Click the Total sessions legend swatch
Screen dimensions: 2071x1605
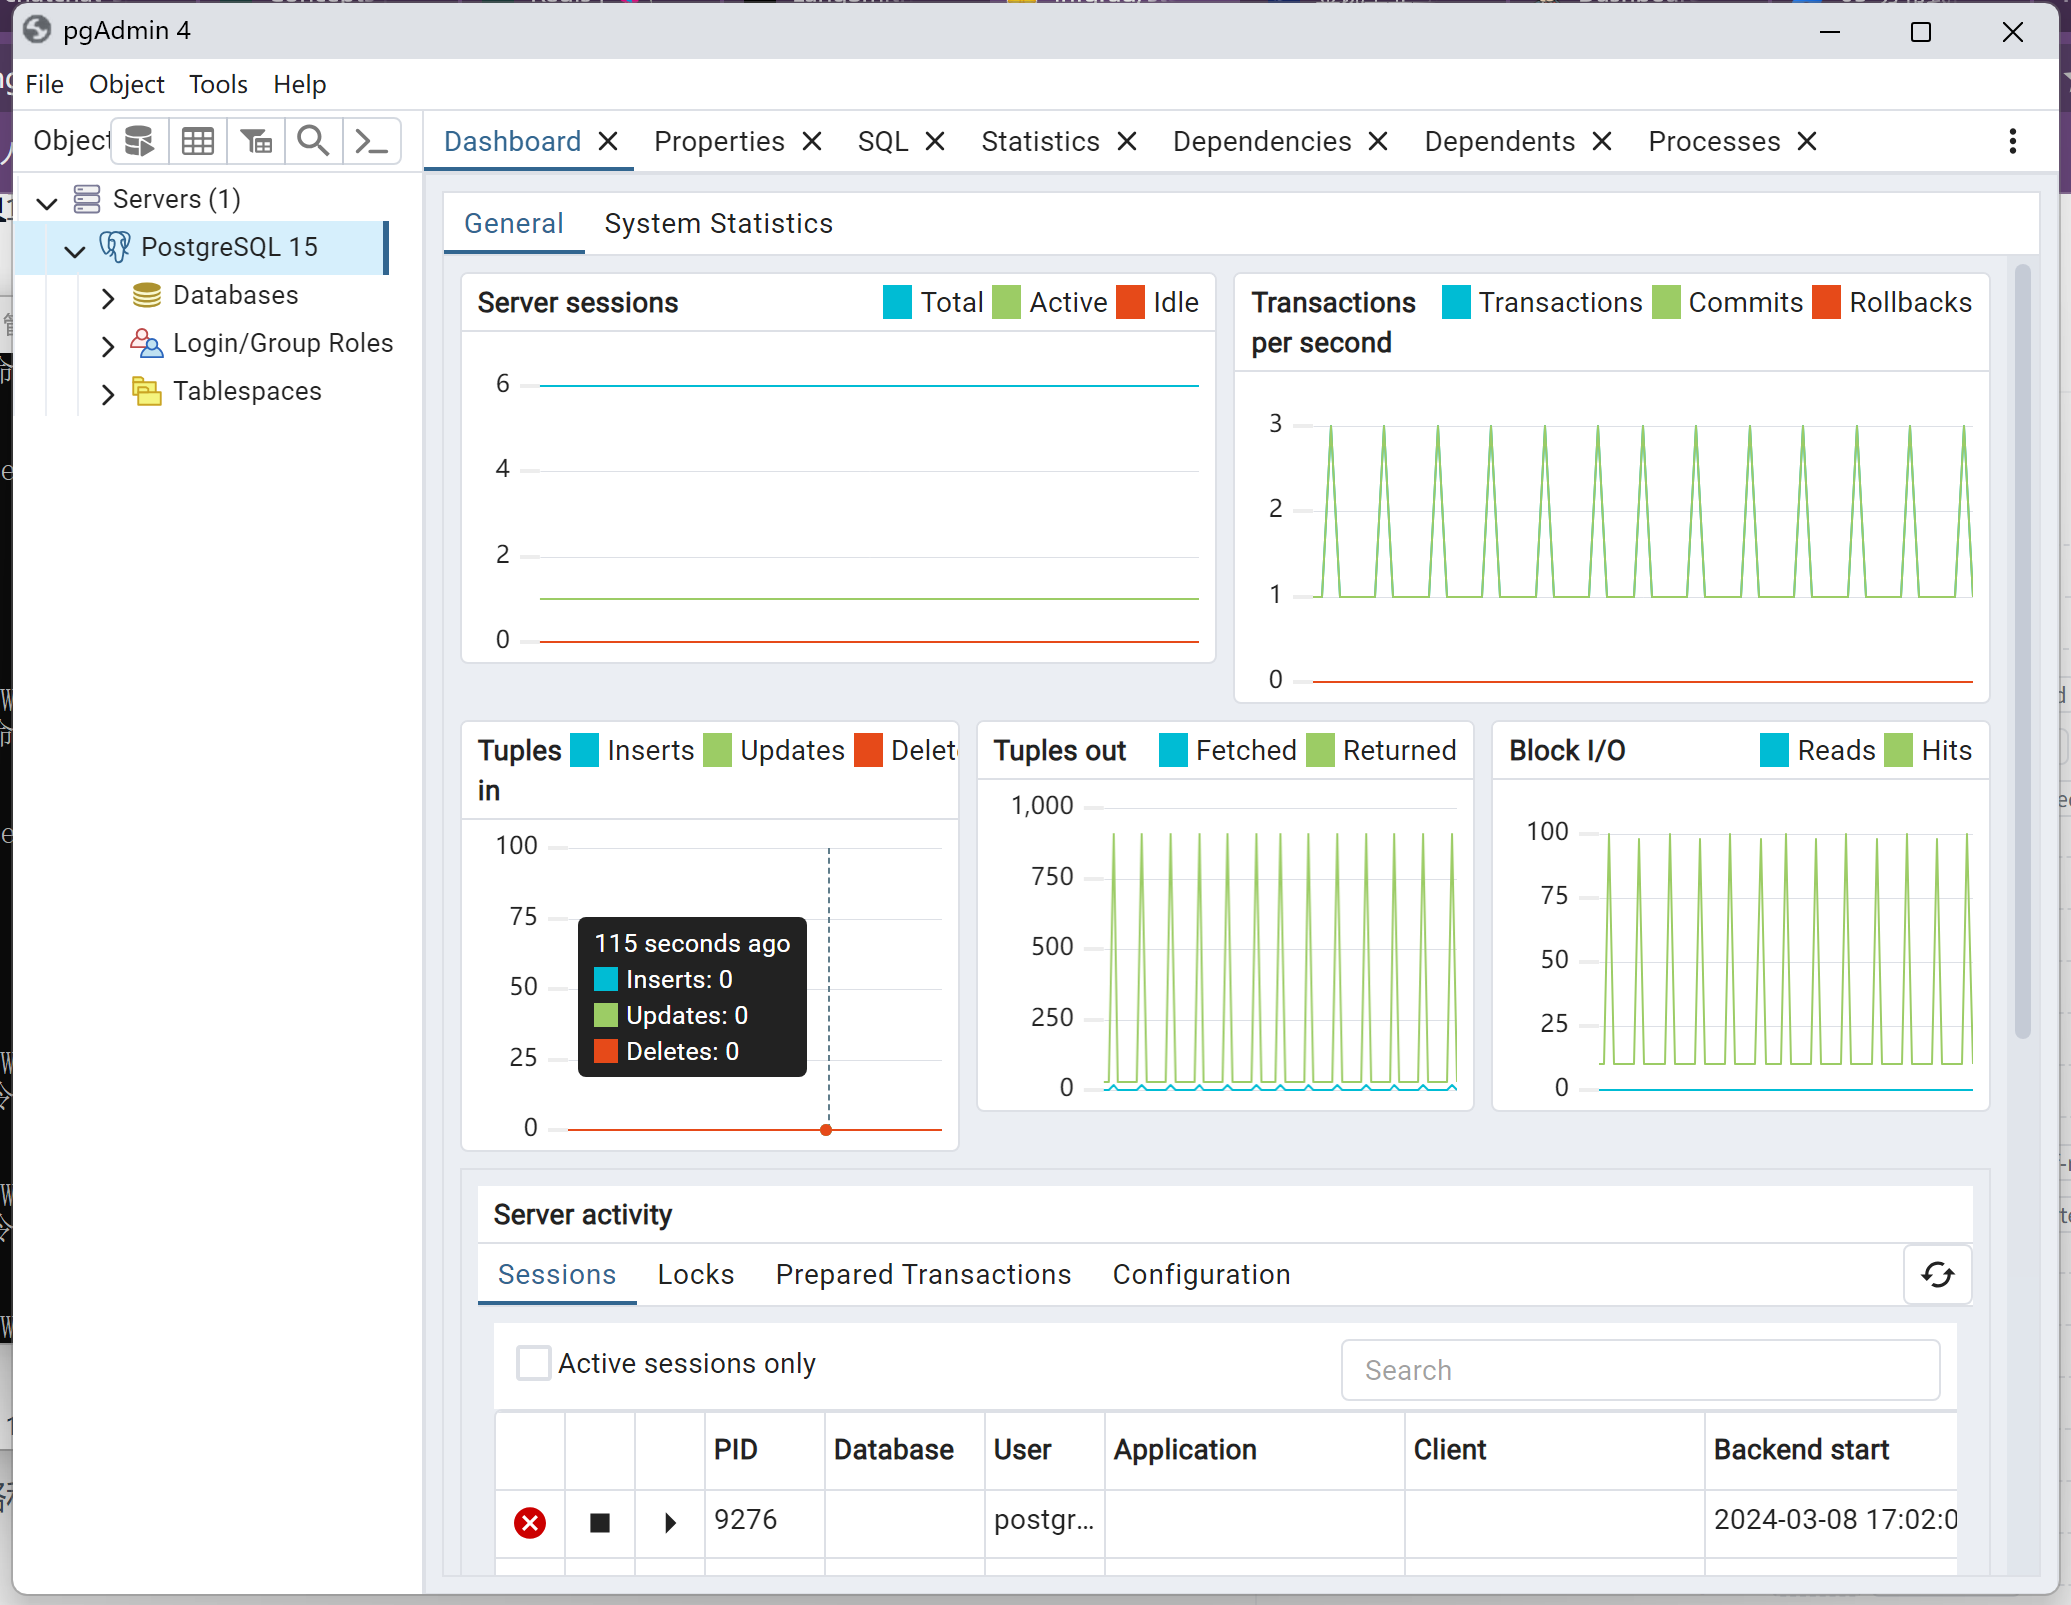897,302
